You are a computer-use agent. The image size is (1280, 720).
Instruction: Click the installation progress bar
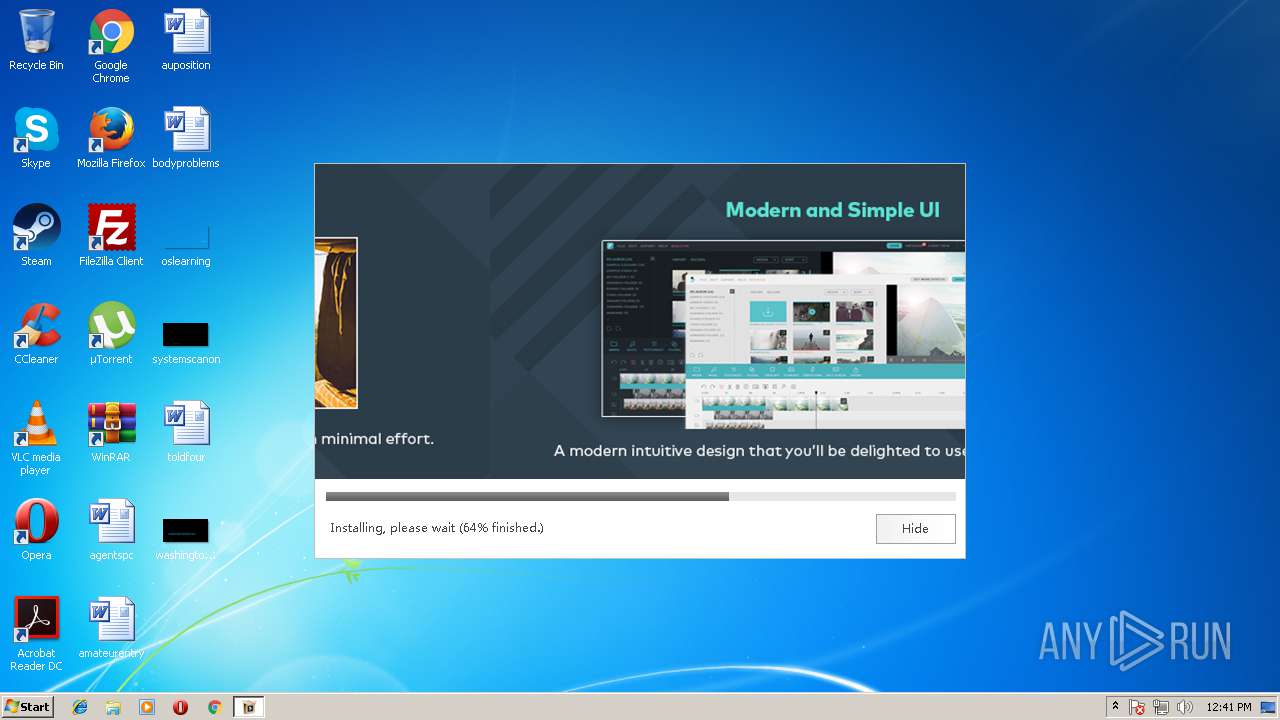coord(640,496)
